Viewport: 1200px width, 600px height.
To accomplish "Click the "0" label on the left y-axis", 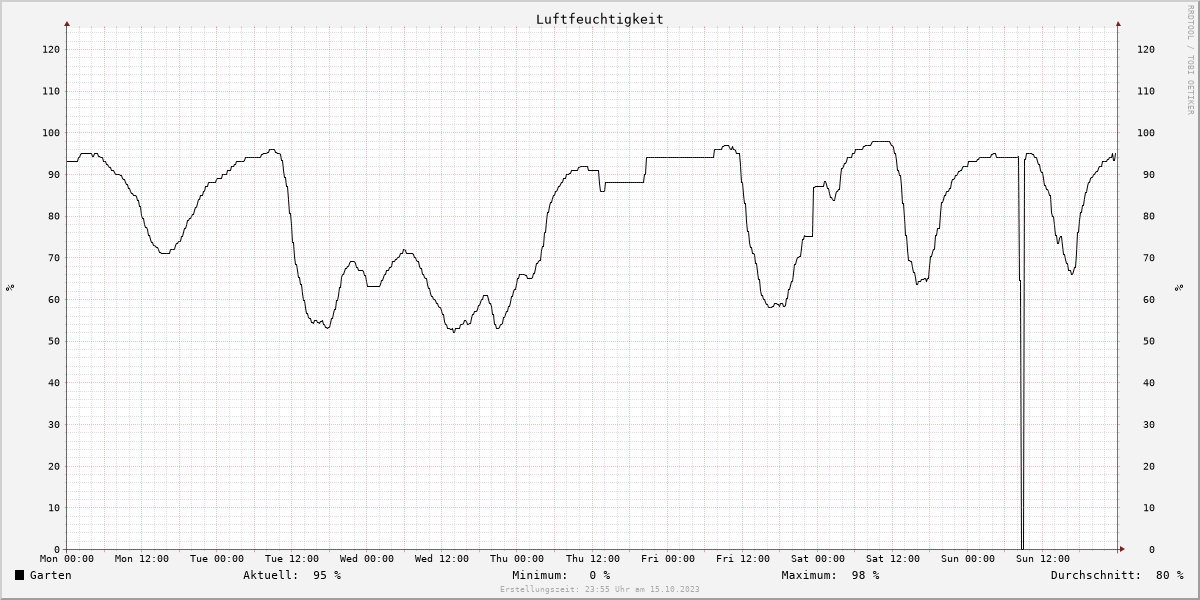I will coord(57,549).
